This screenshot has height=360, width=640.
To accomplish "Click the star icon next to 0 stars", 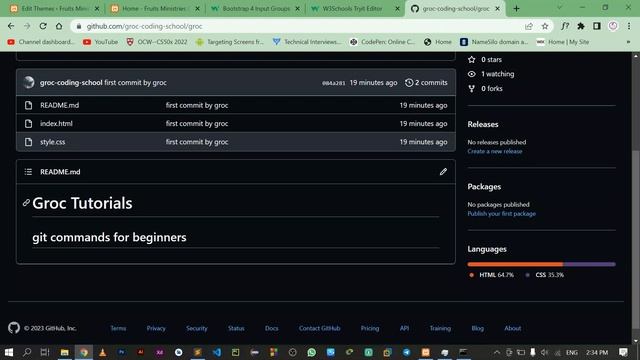I will click(471, 60).
